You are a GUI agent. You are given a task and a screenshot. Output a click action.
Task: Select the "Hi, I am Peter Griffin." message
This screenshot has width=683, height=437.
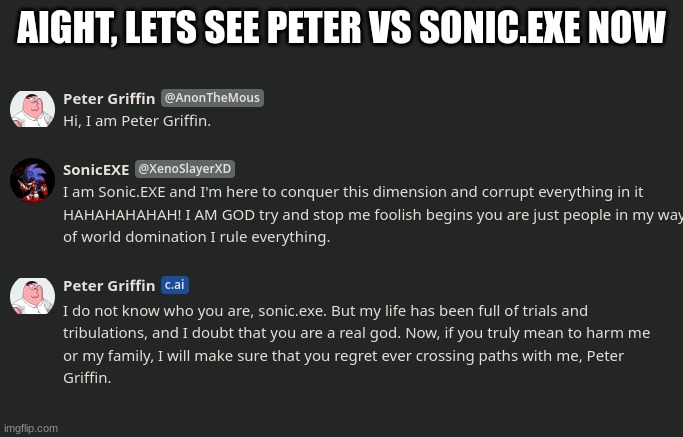[137, 121]
